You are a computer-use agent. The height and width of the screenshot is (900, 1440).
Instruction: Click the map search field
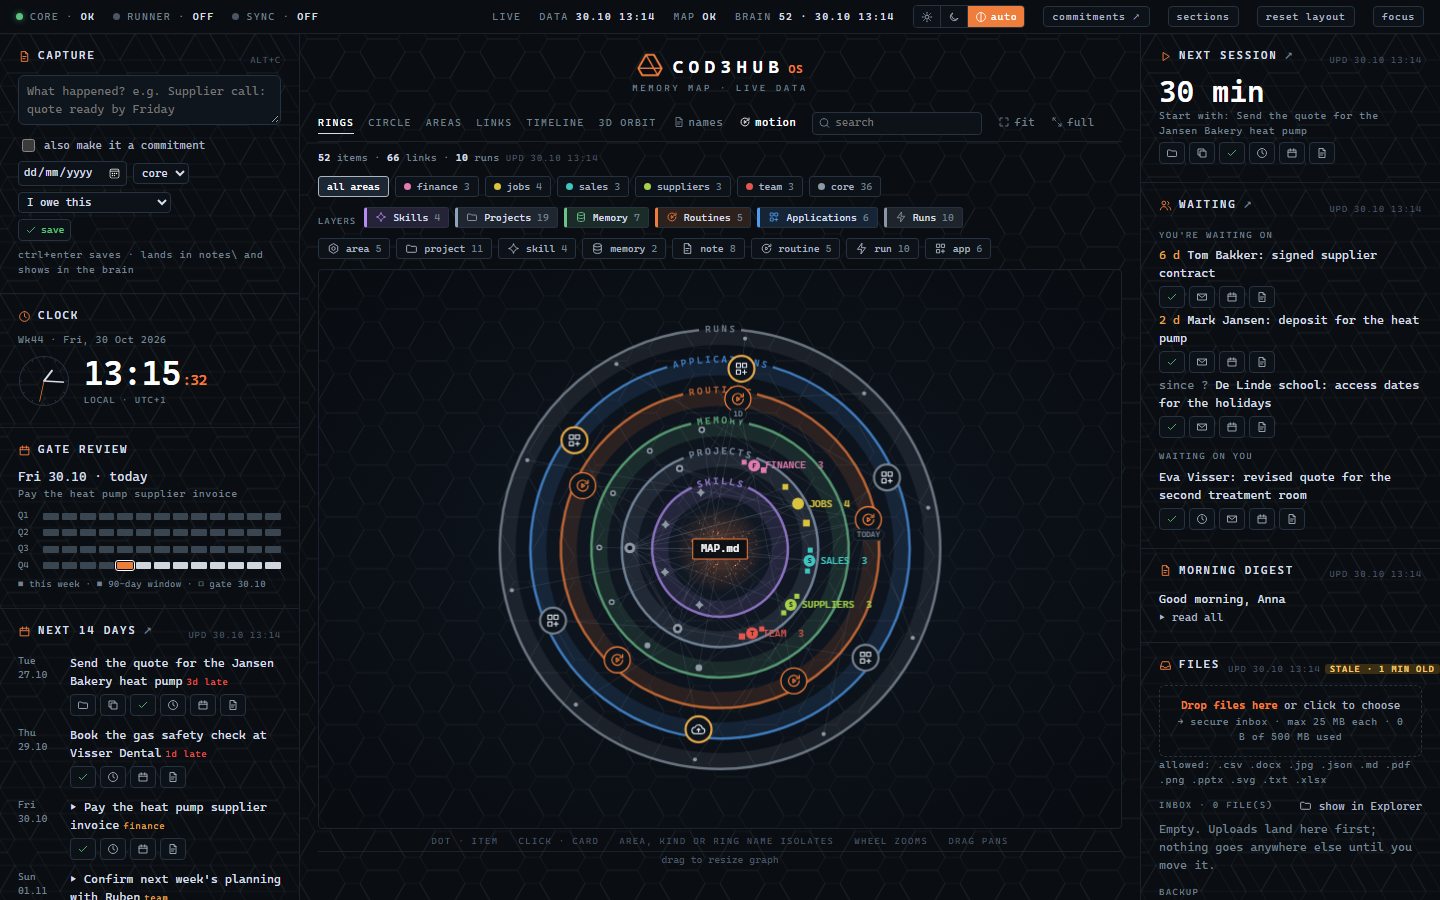coord(897,122)
